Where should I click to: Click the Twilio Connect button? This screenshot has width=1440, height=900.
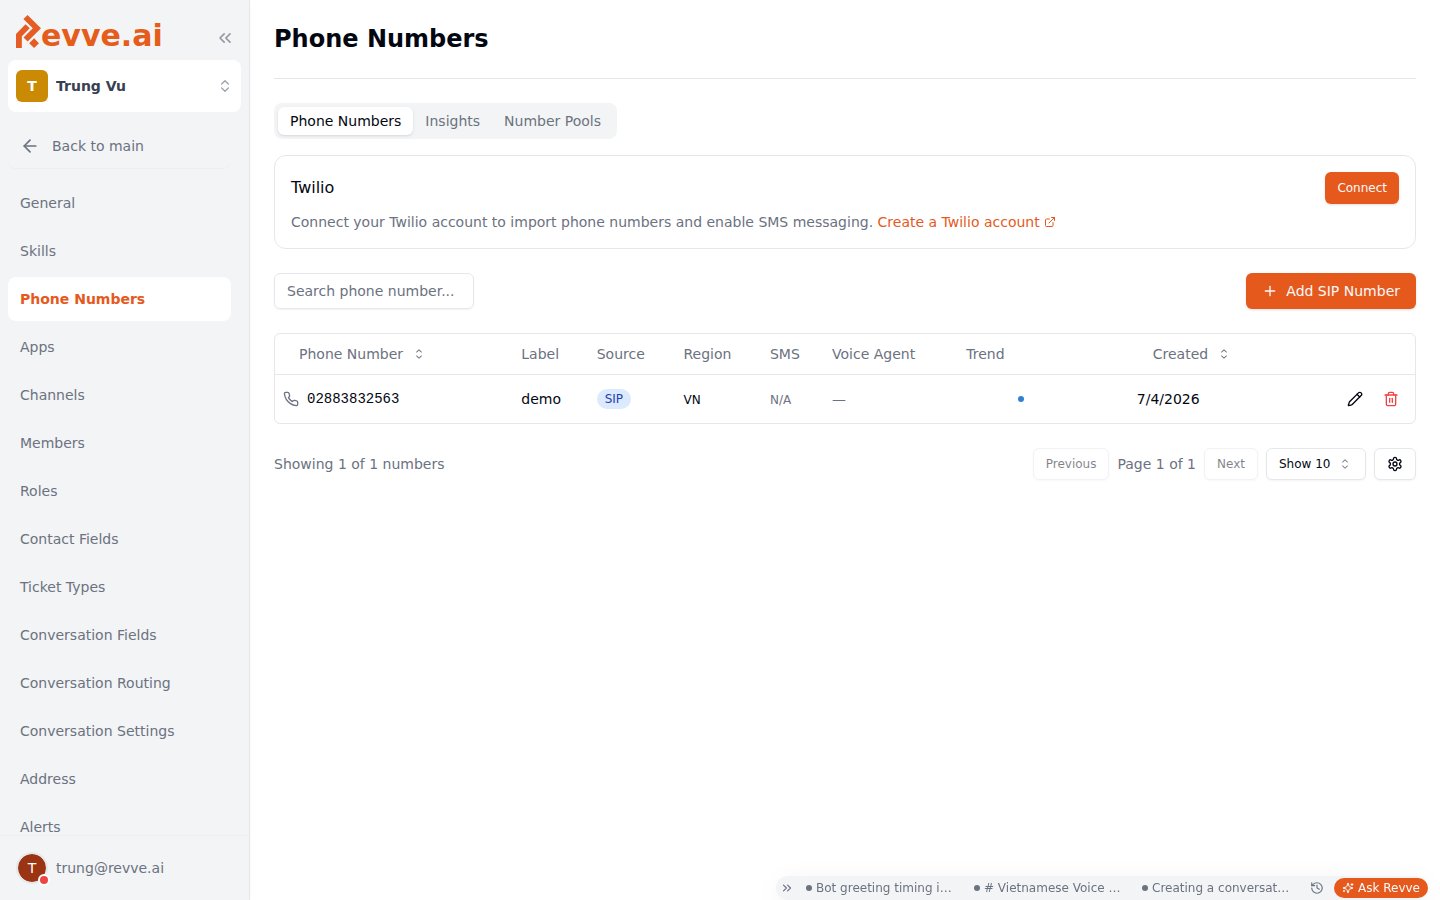[1361, 188]
